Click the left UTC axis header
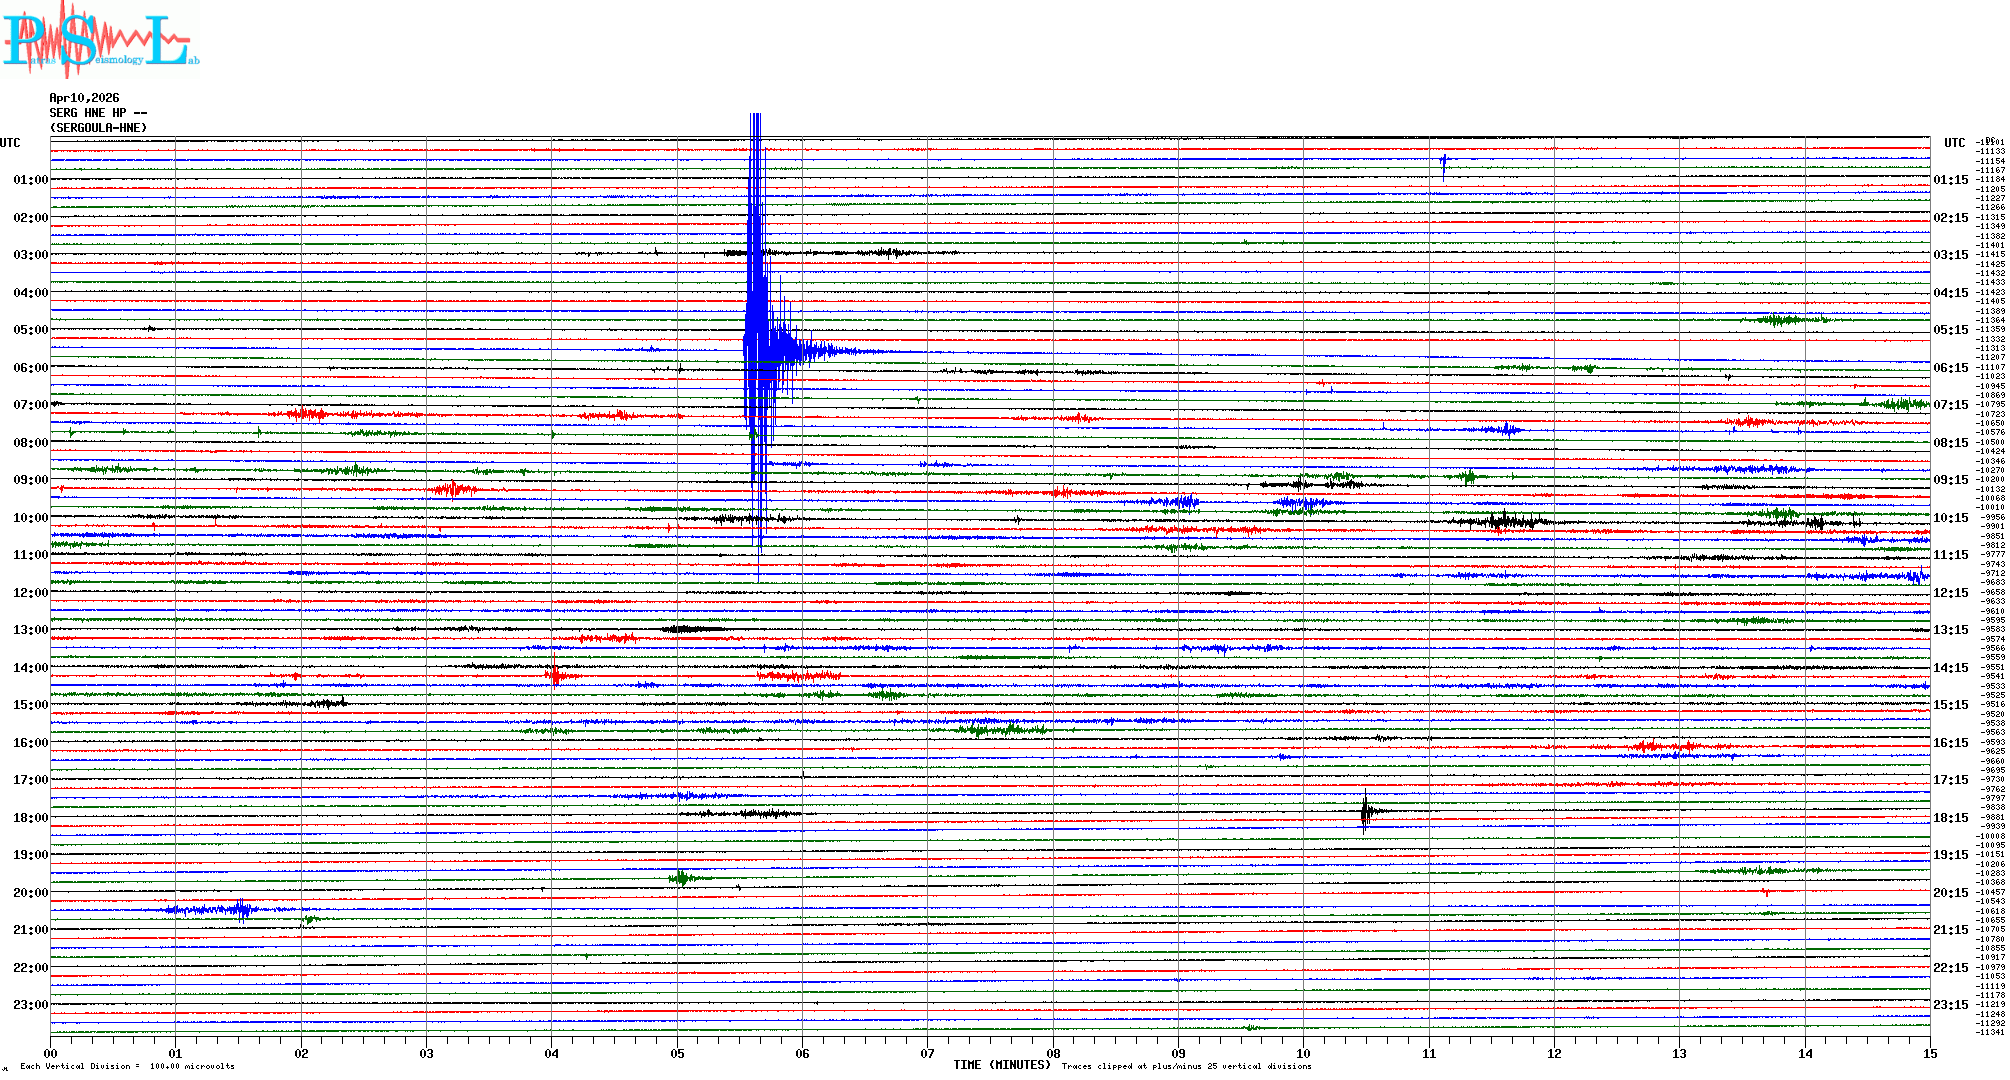The height and width of the screenshot is (1080, 2010). pos(10,143)
